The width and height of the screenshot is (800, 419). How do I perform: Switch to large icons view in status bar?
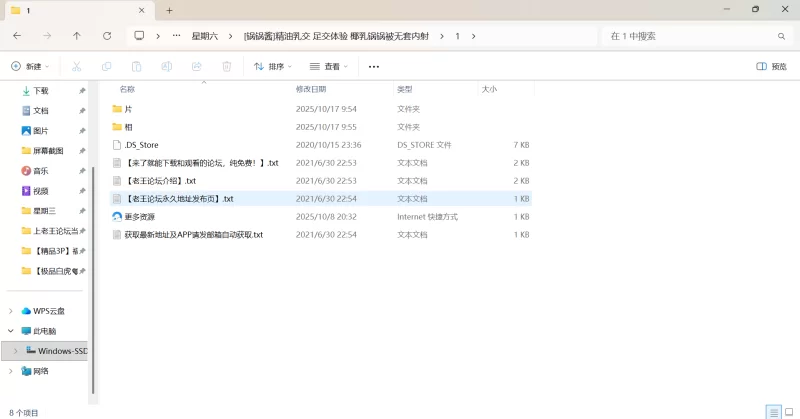click(788, 412)
